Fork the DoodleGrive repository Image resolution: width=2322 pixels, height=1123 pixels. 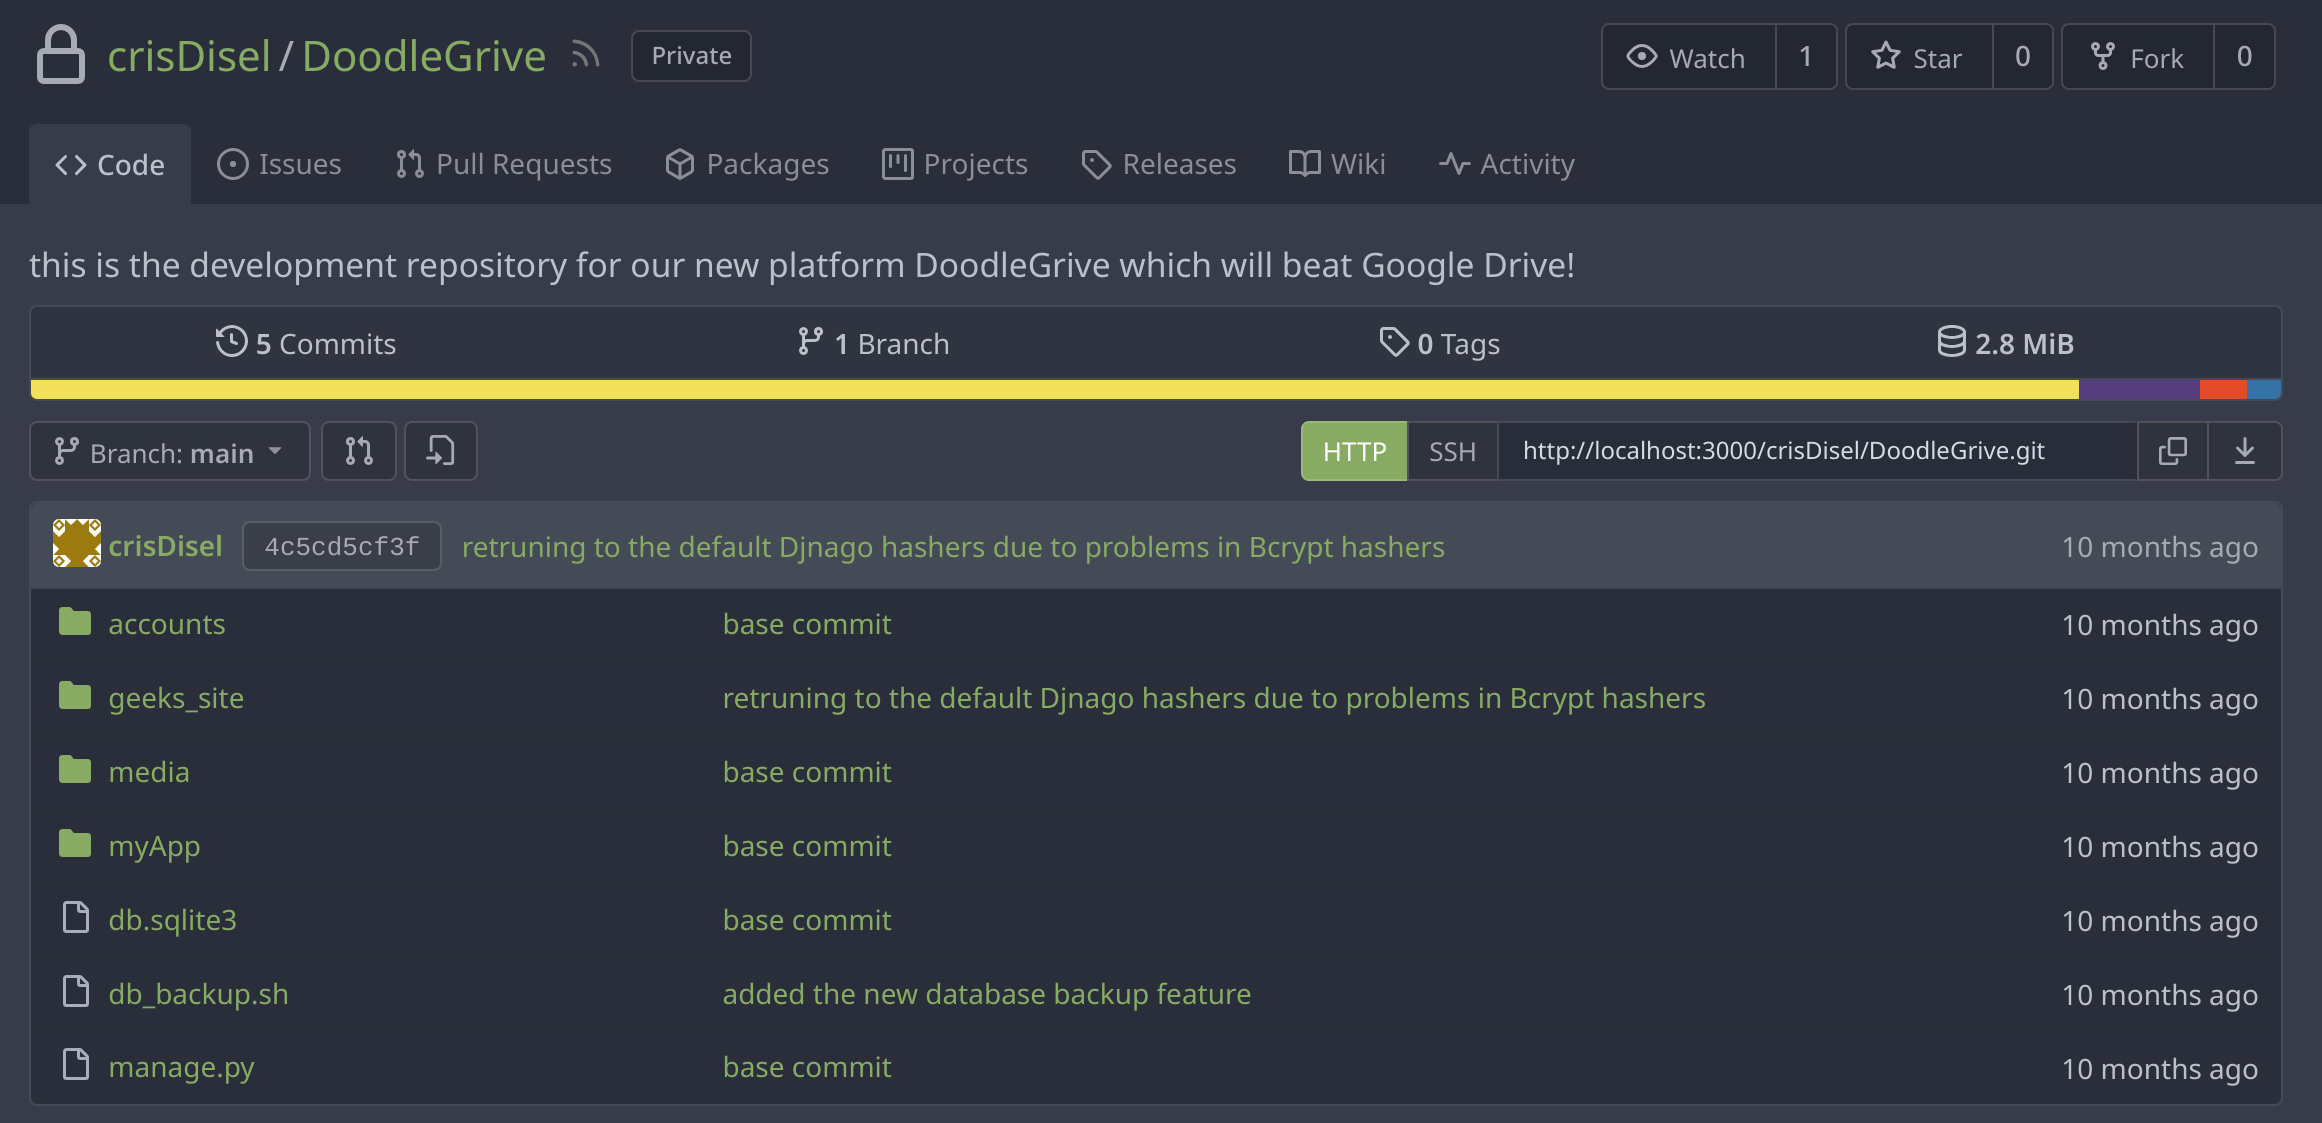tap(2138, 57)
